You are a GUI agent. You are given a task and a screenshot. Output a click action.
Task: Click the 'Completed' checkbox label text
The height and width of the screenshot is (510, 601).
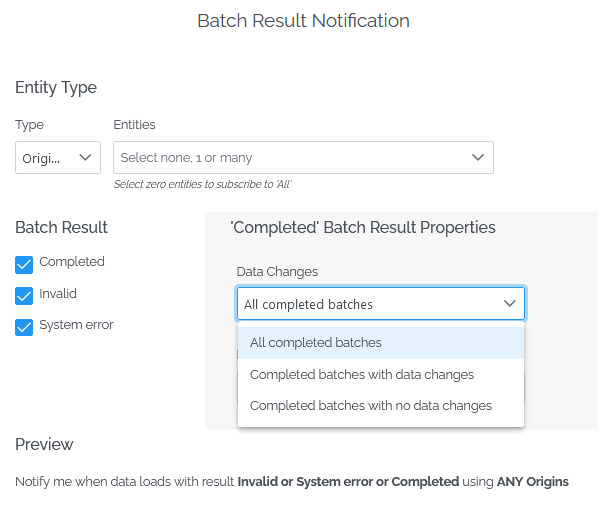point(72,262)
